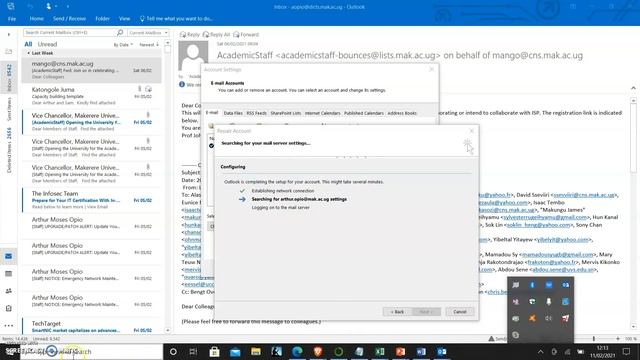Switch to Outlook taskbar icon

(442, 351)
